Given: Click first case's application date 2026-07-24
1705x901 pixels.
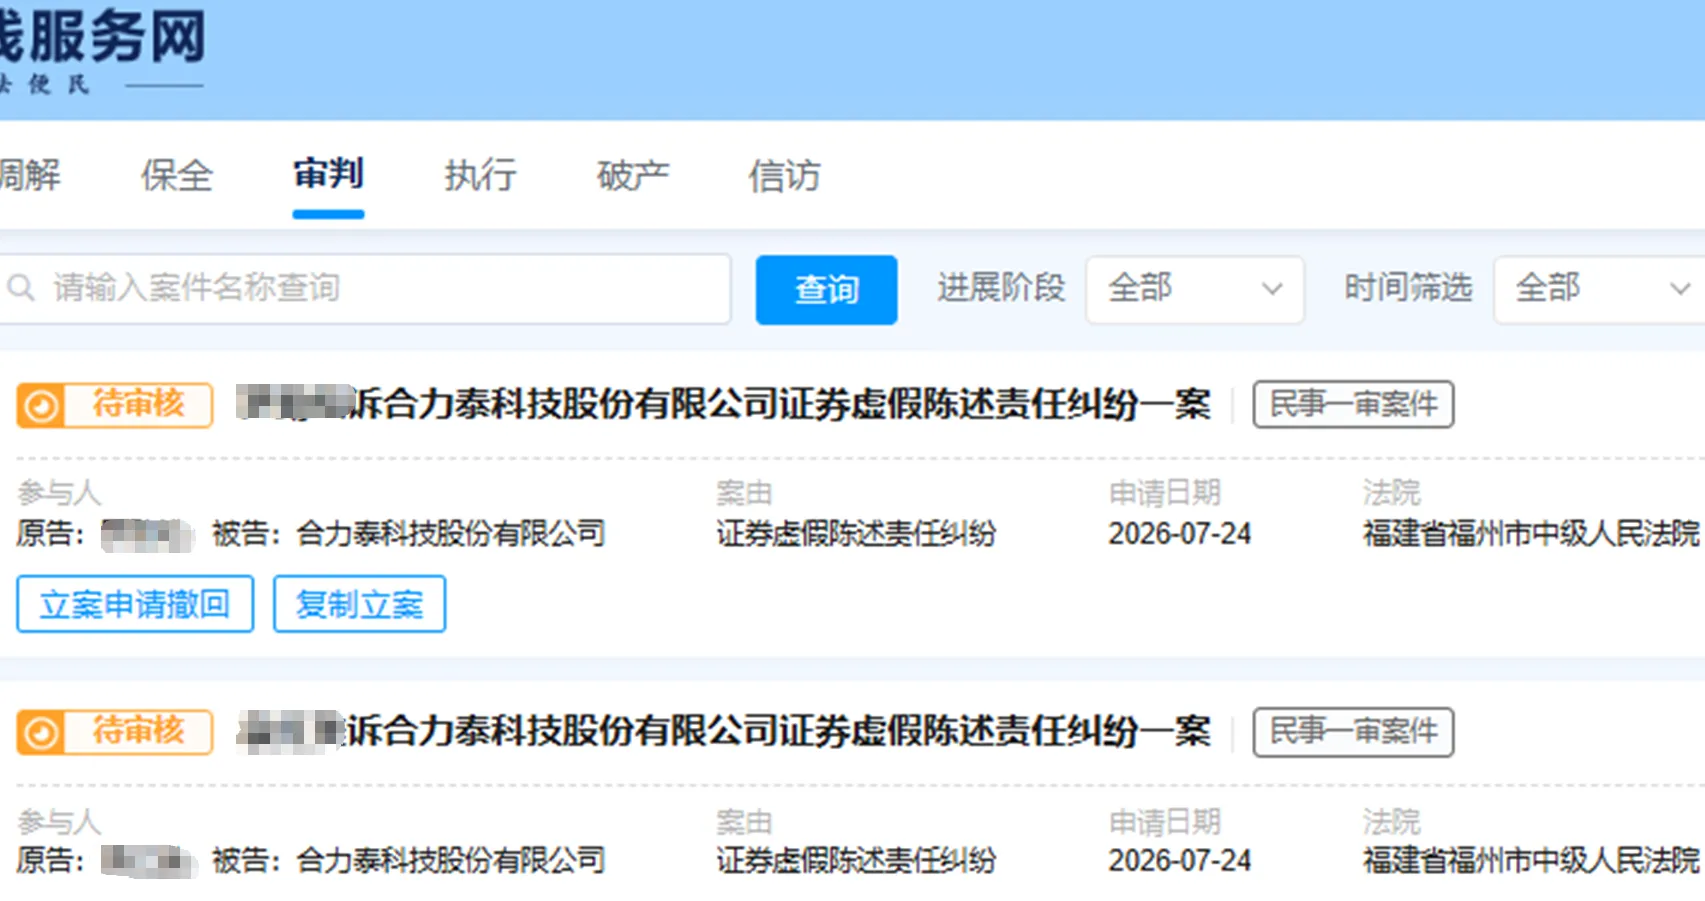Looking at the screenshot, I should pyautogui.click(x=1180, y=534).
